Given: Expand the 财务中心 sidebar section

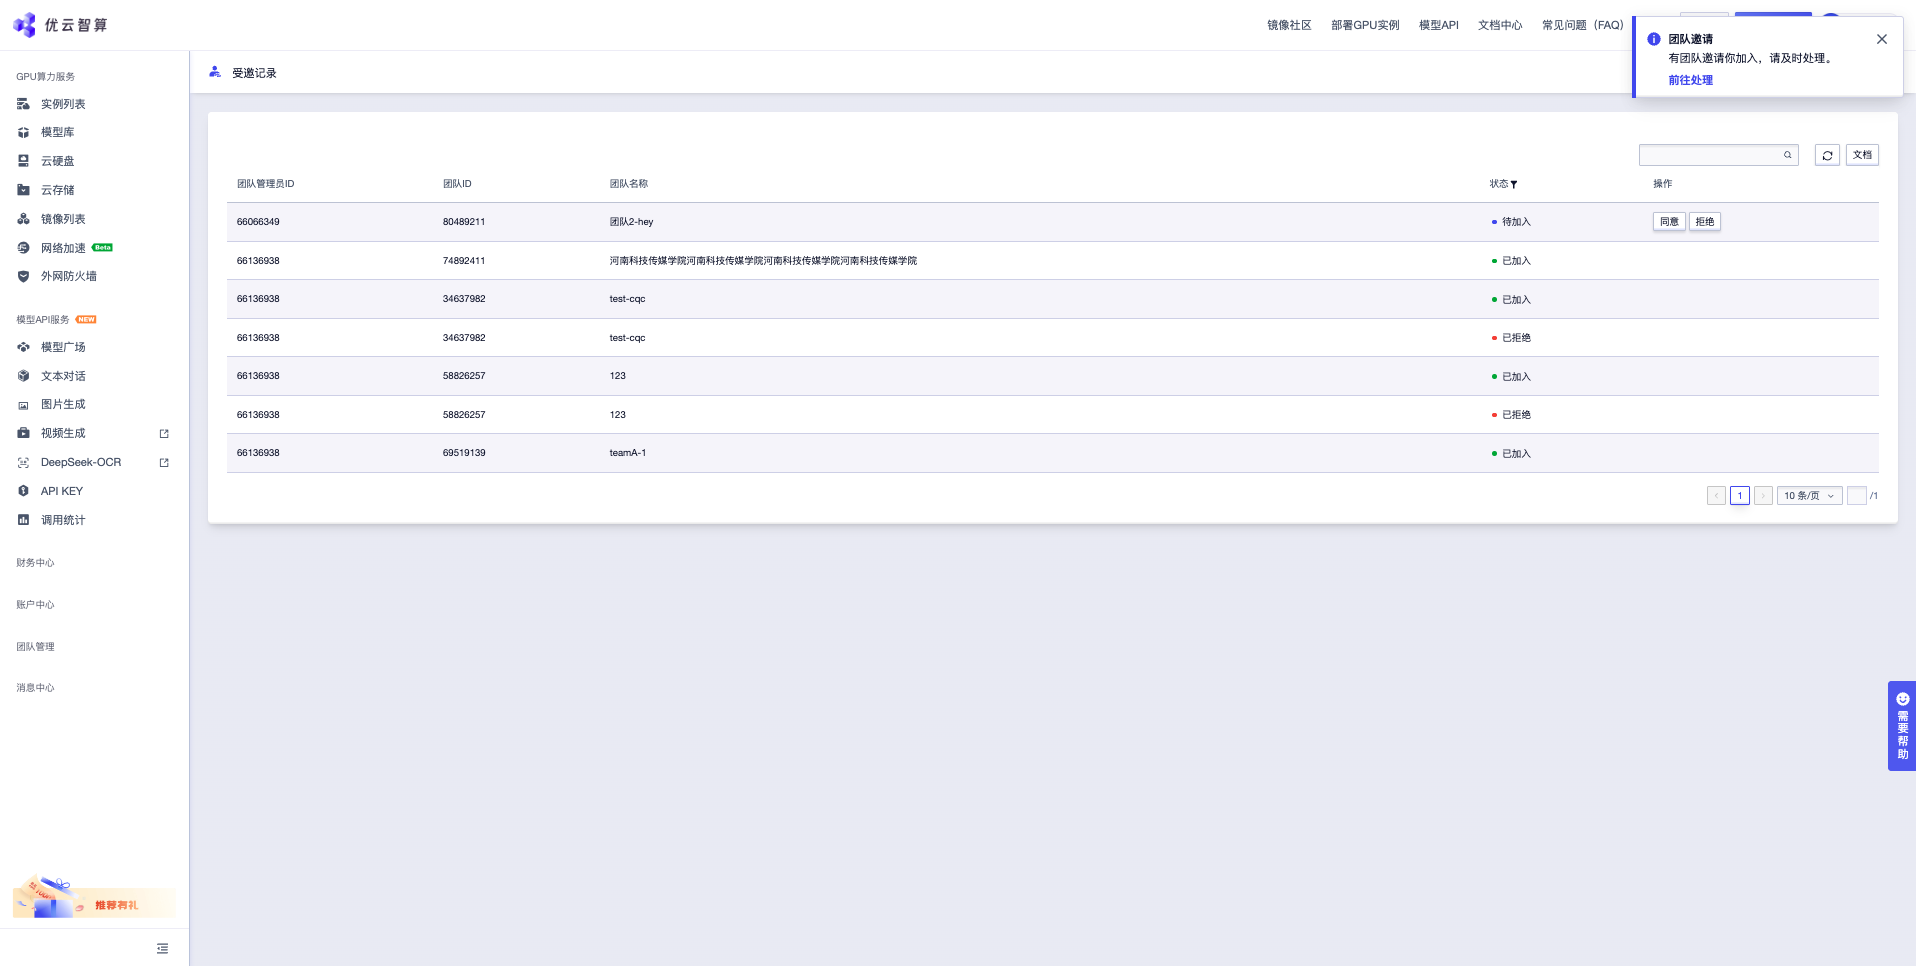Looking at the screenshot, I should coord(35,563).
